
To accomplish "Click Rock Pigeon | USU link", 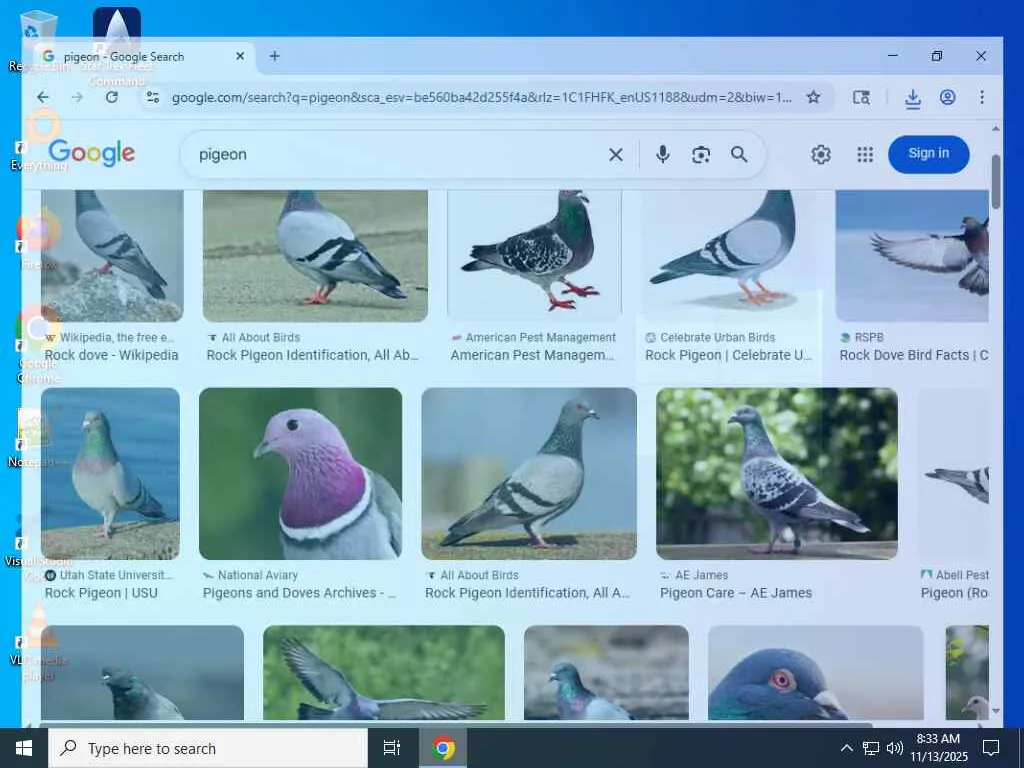I will pos(101,593).
